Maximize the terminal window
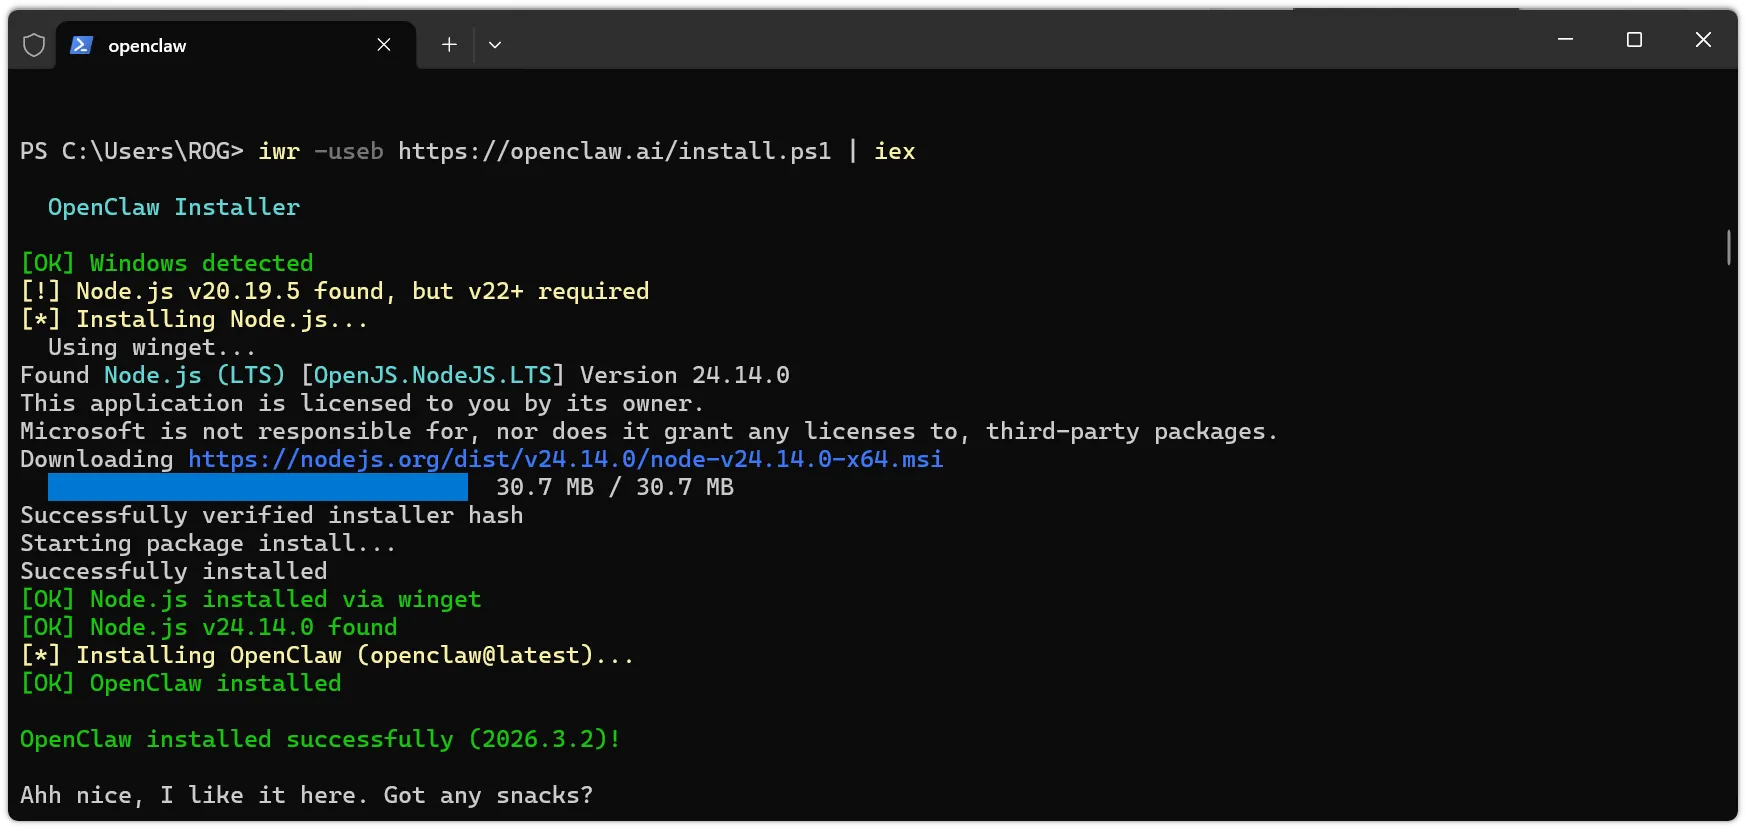 [1634, 40]
